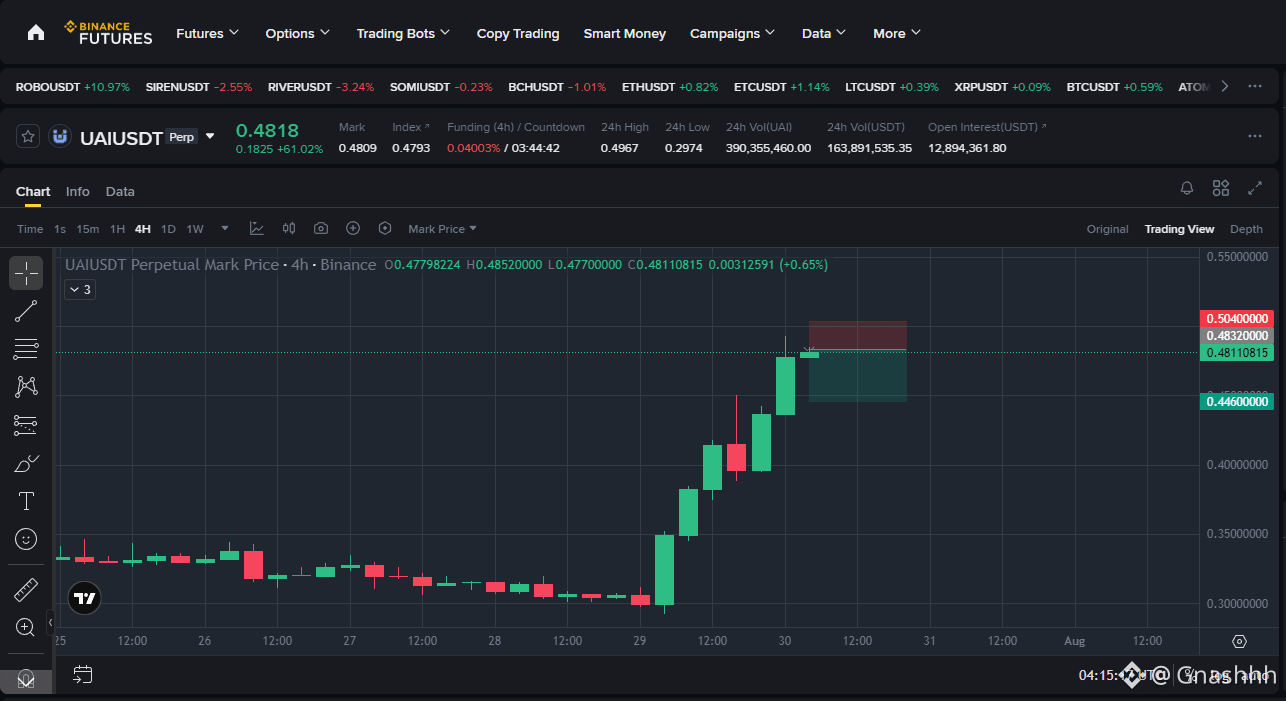Click the Binance Futures logo
1286x701 pixels.
(x=108, y=33)
